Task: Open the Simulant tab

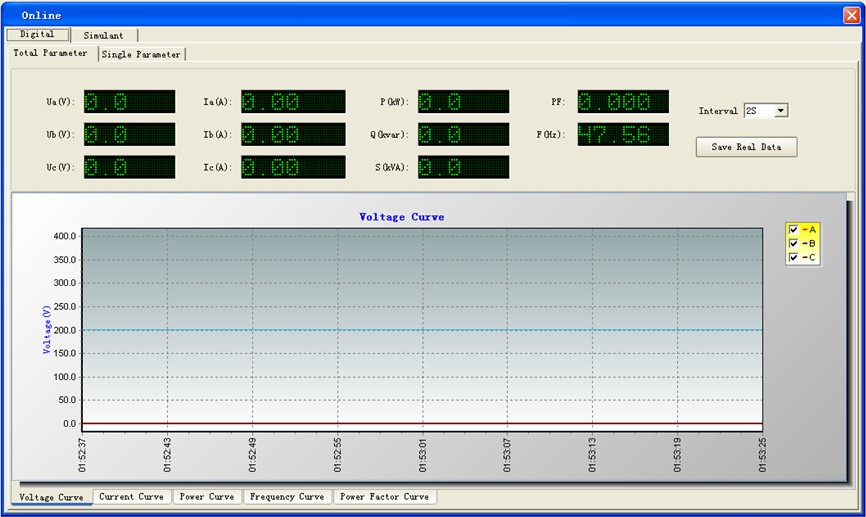Action: click(x=103, y=35)
